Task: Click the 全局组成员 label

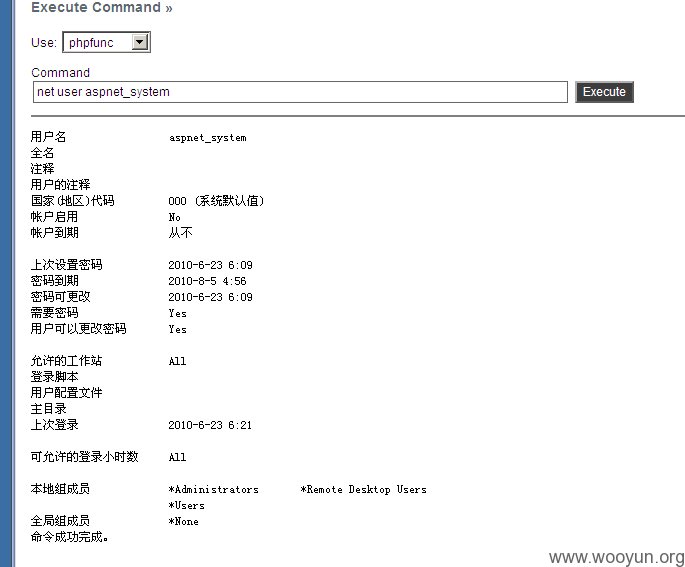Action: (60, 521)
